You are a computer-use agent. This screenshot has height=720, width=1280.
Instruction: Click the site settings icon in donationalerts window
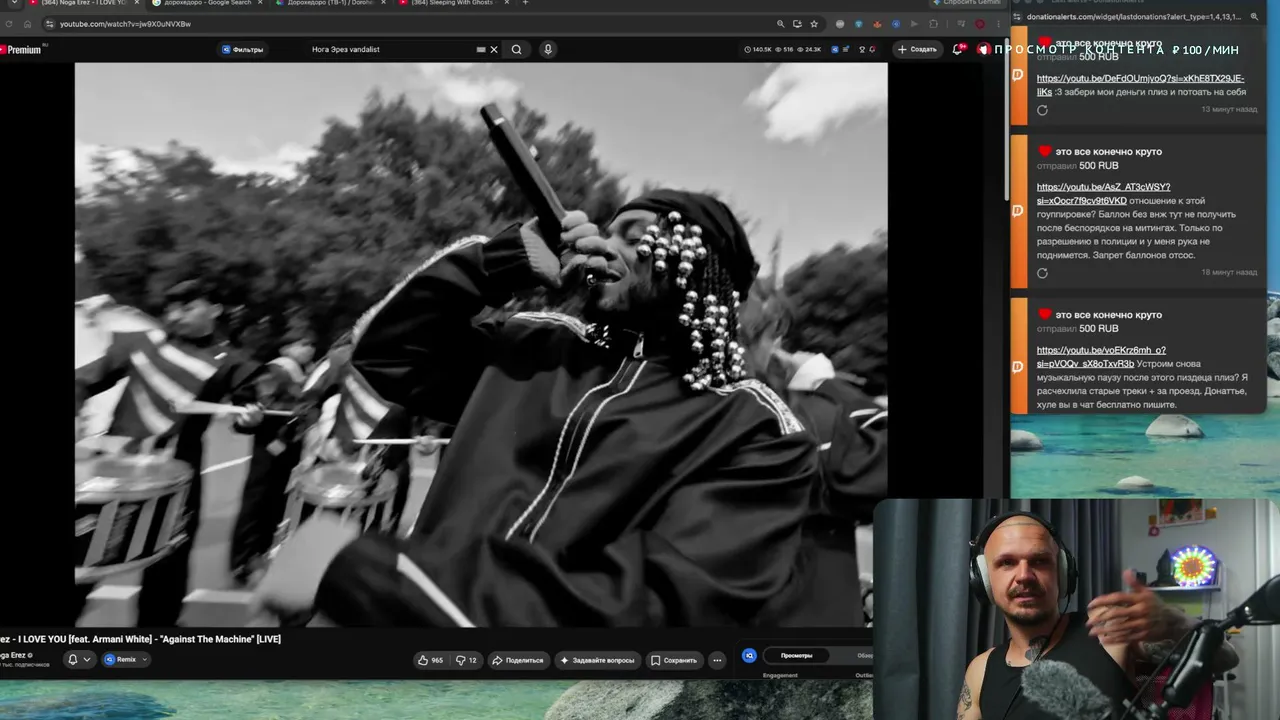tap(1018, 17)
